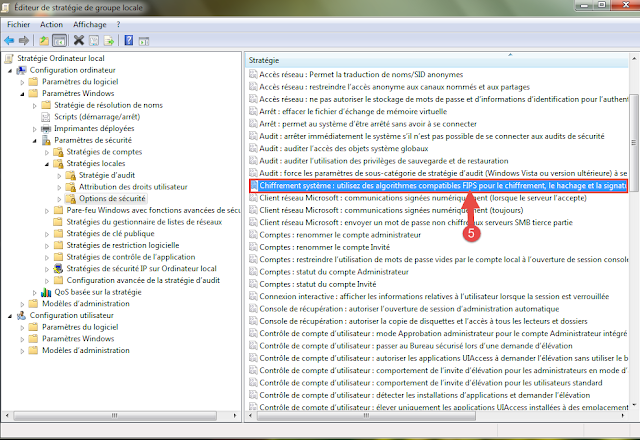Click the Stratégies de comptes folder icon

tap(58, 152)
